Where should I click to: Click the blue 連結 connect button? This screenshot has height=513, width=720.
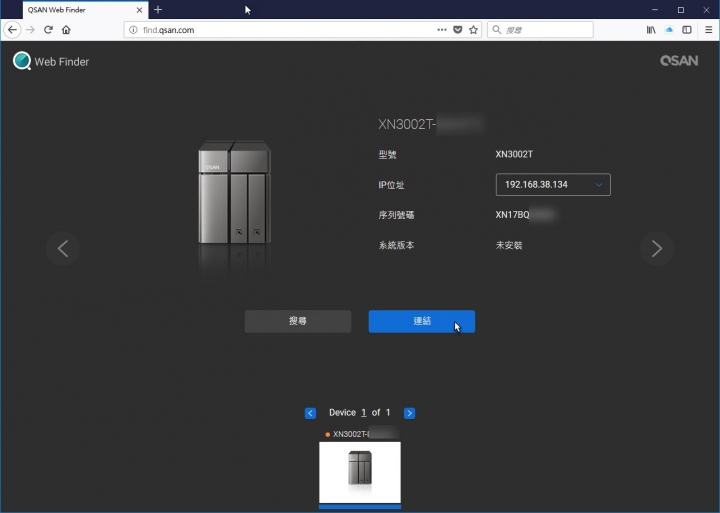click(x=422, y=321)
